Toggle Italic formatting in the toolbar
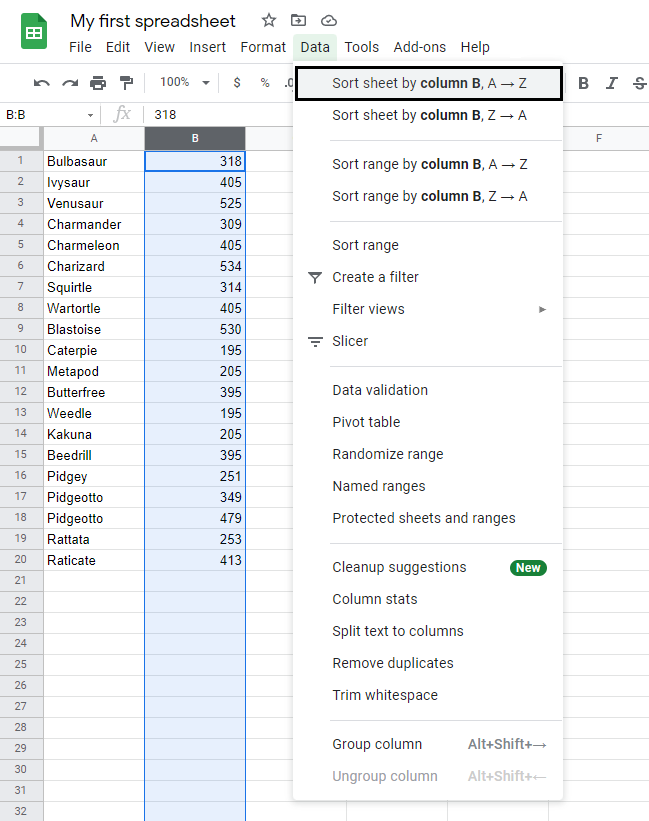 [x=611, y=83]
